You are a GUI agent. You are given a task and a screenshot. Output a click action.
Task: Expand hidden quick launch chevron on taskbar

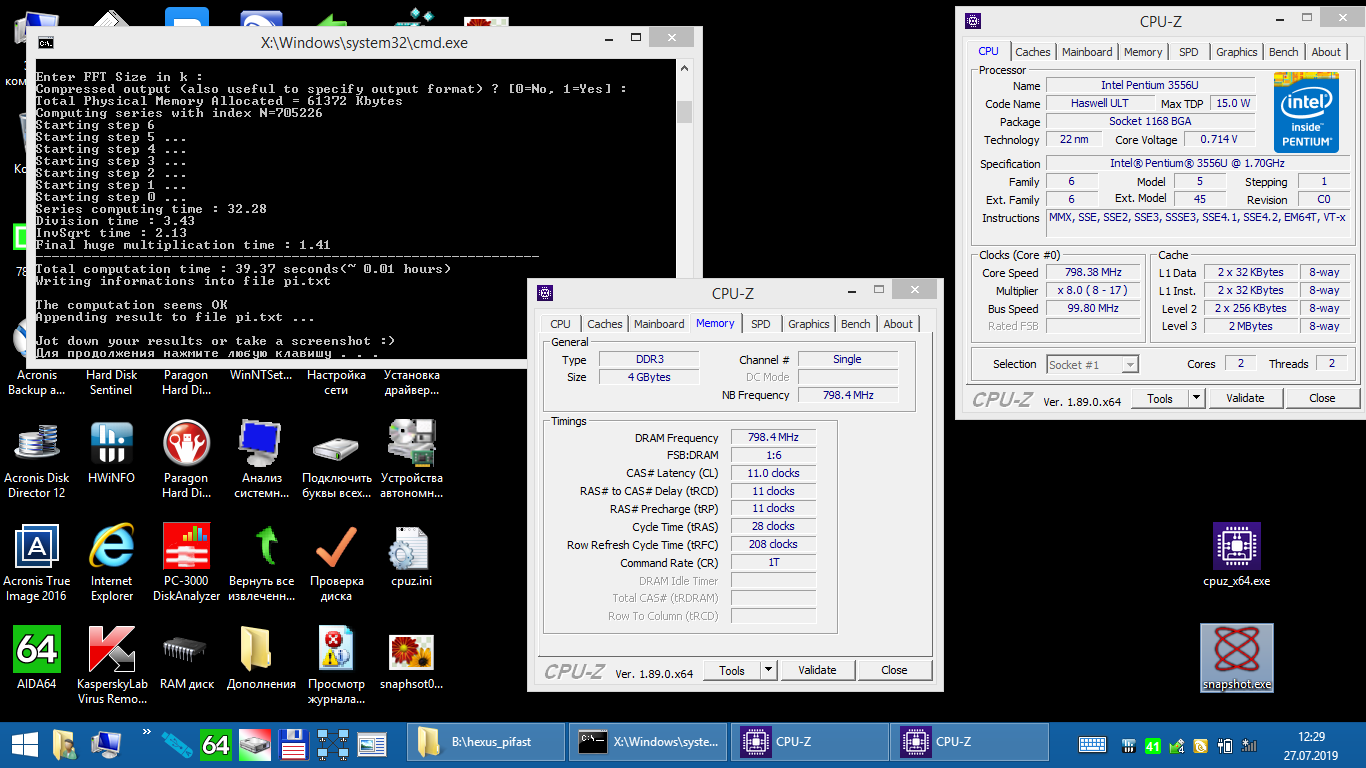pyautogui.click(x=147, y=734)
